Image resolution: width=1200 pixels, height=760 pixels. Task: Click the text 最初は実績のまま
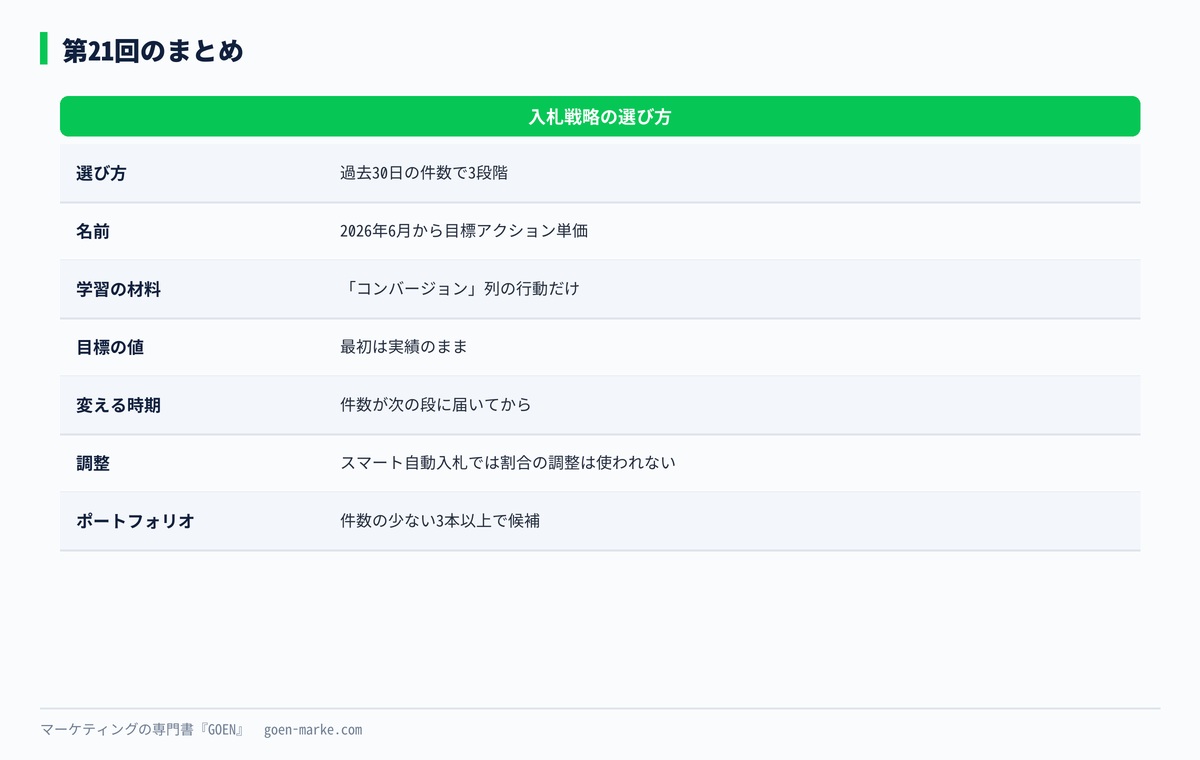pyautogui.click(x=404, y=347)
